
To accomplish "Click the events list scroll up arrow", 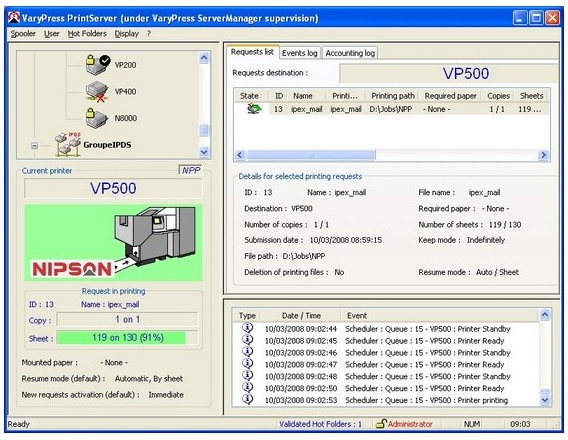I will (x=544, y=315).
